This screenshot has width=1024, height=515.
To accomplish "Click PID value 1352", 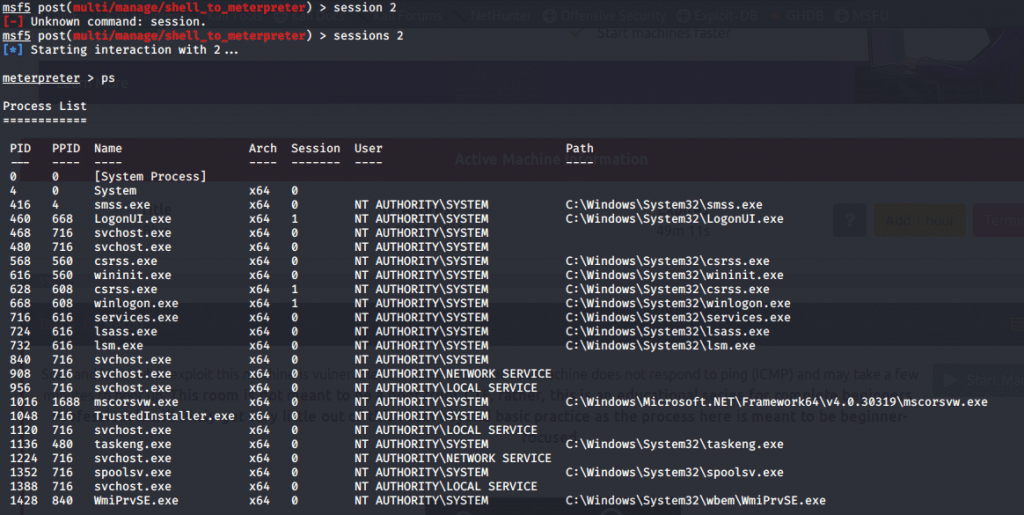I will tap(24, 472).
